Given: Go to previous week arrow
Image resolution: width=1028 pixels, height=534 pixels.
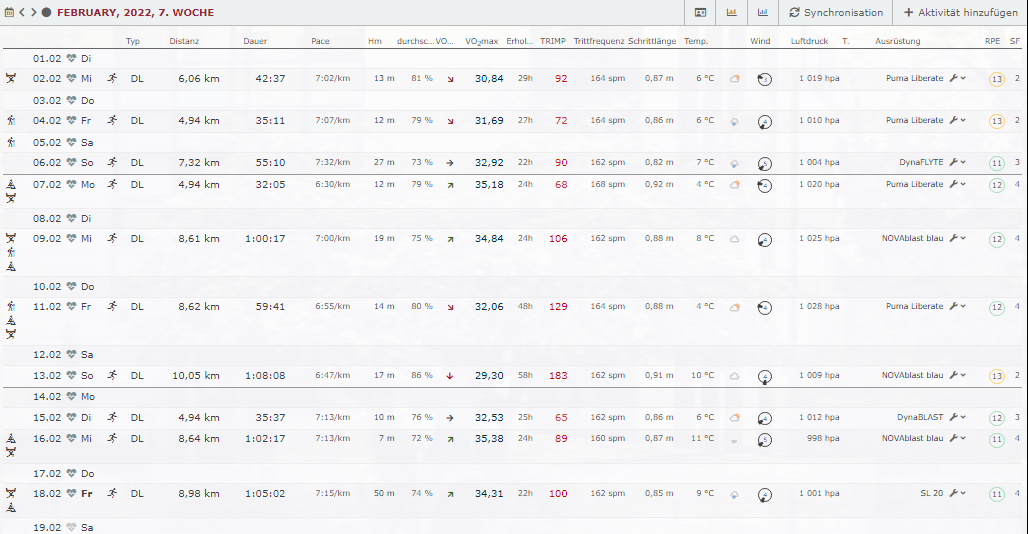Looking at the screenshot, I should (22, 13).
